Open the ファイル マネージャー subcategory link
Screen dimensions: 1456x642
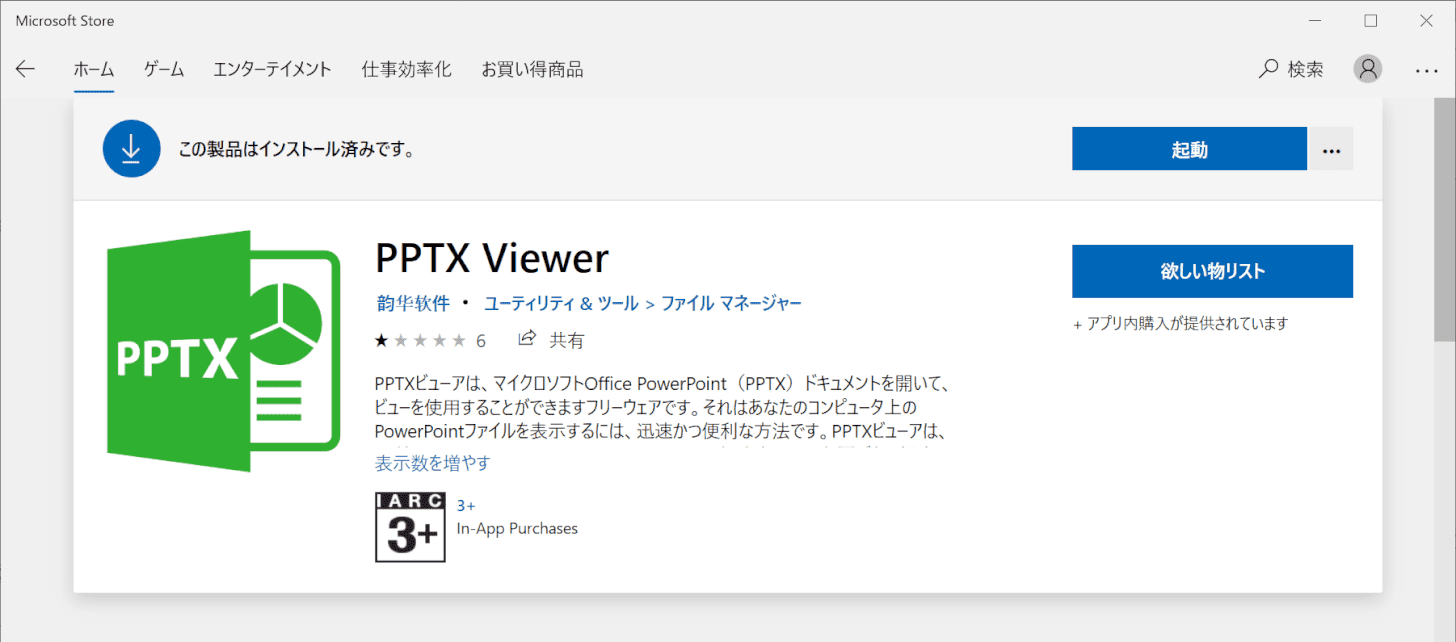(x=731, y=303)
